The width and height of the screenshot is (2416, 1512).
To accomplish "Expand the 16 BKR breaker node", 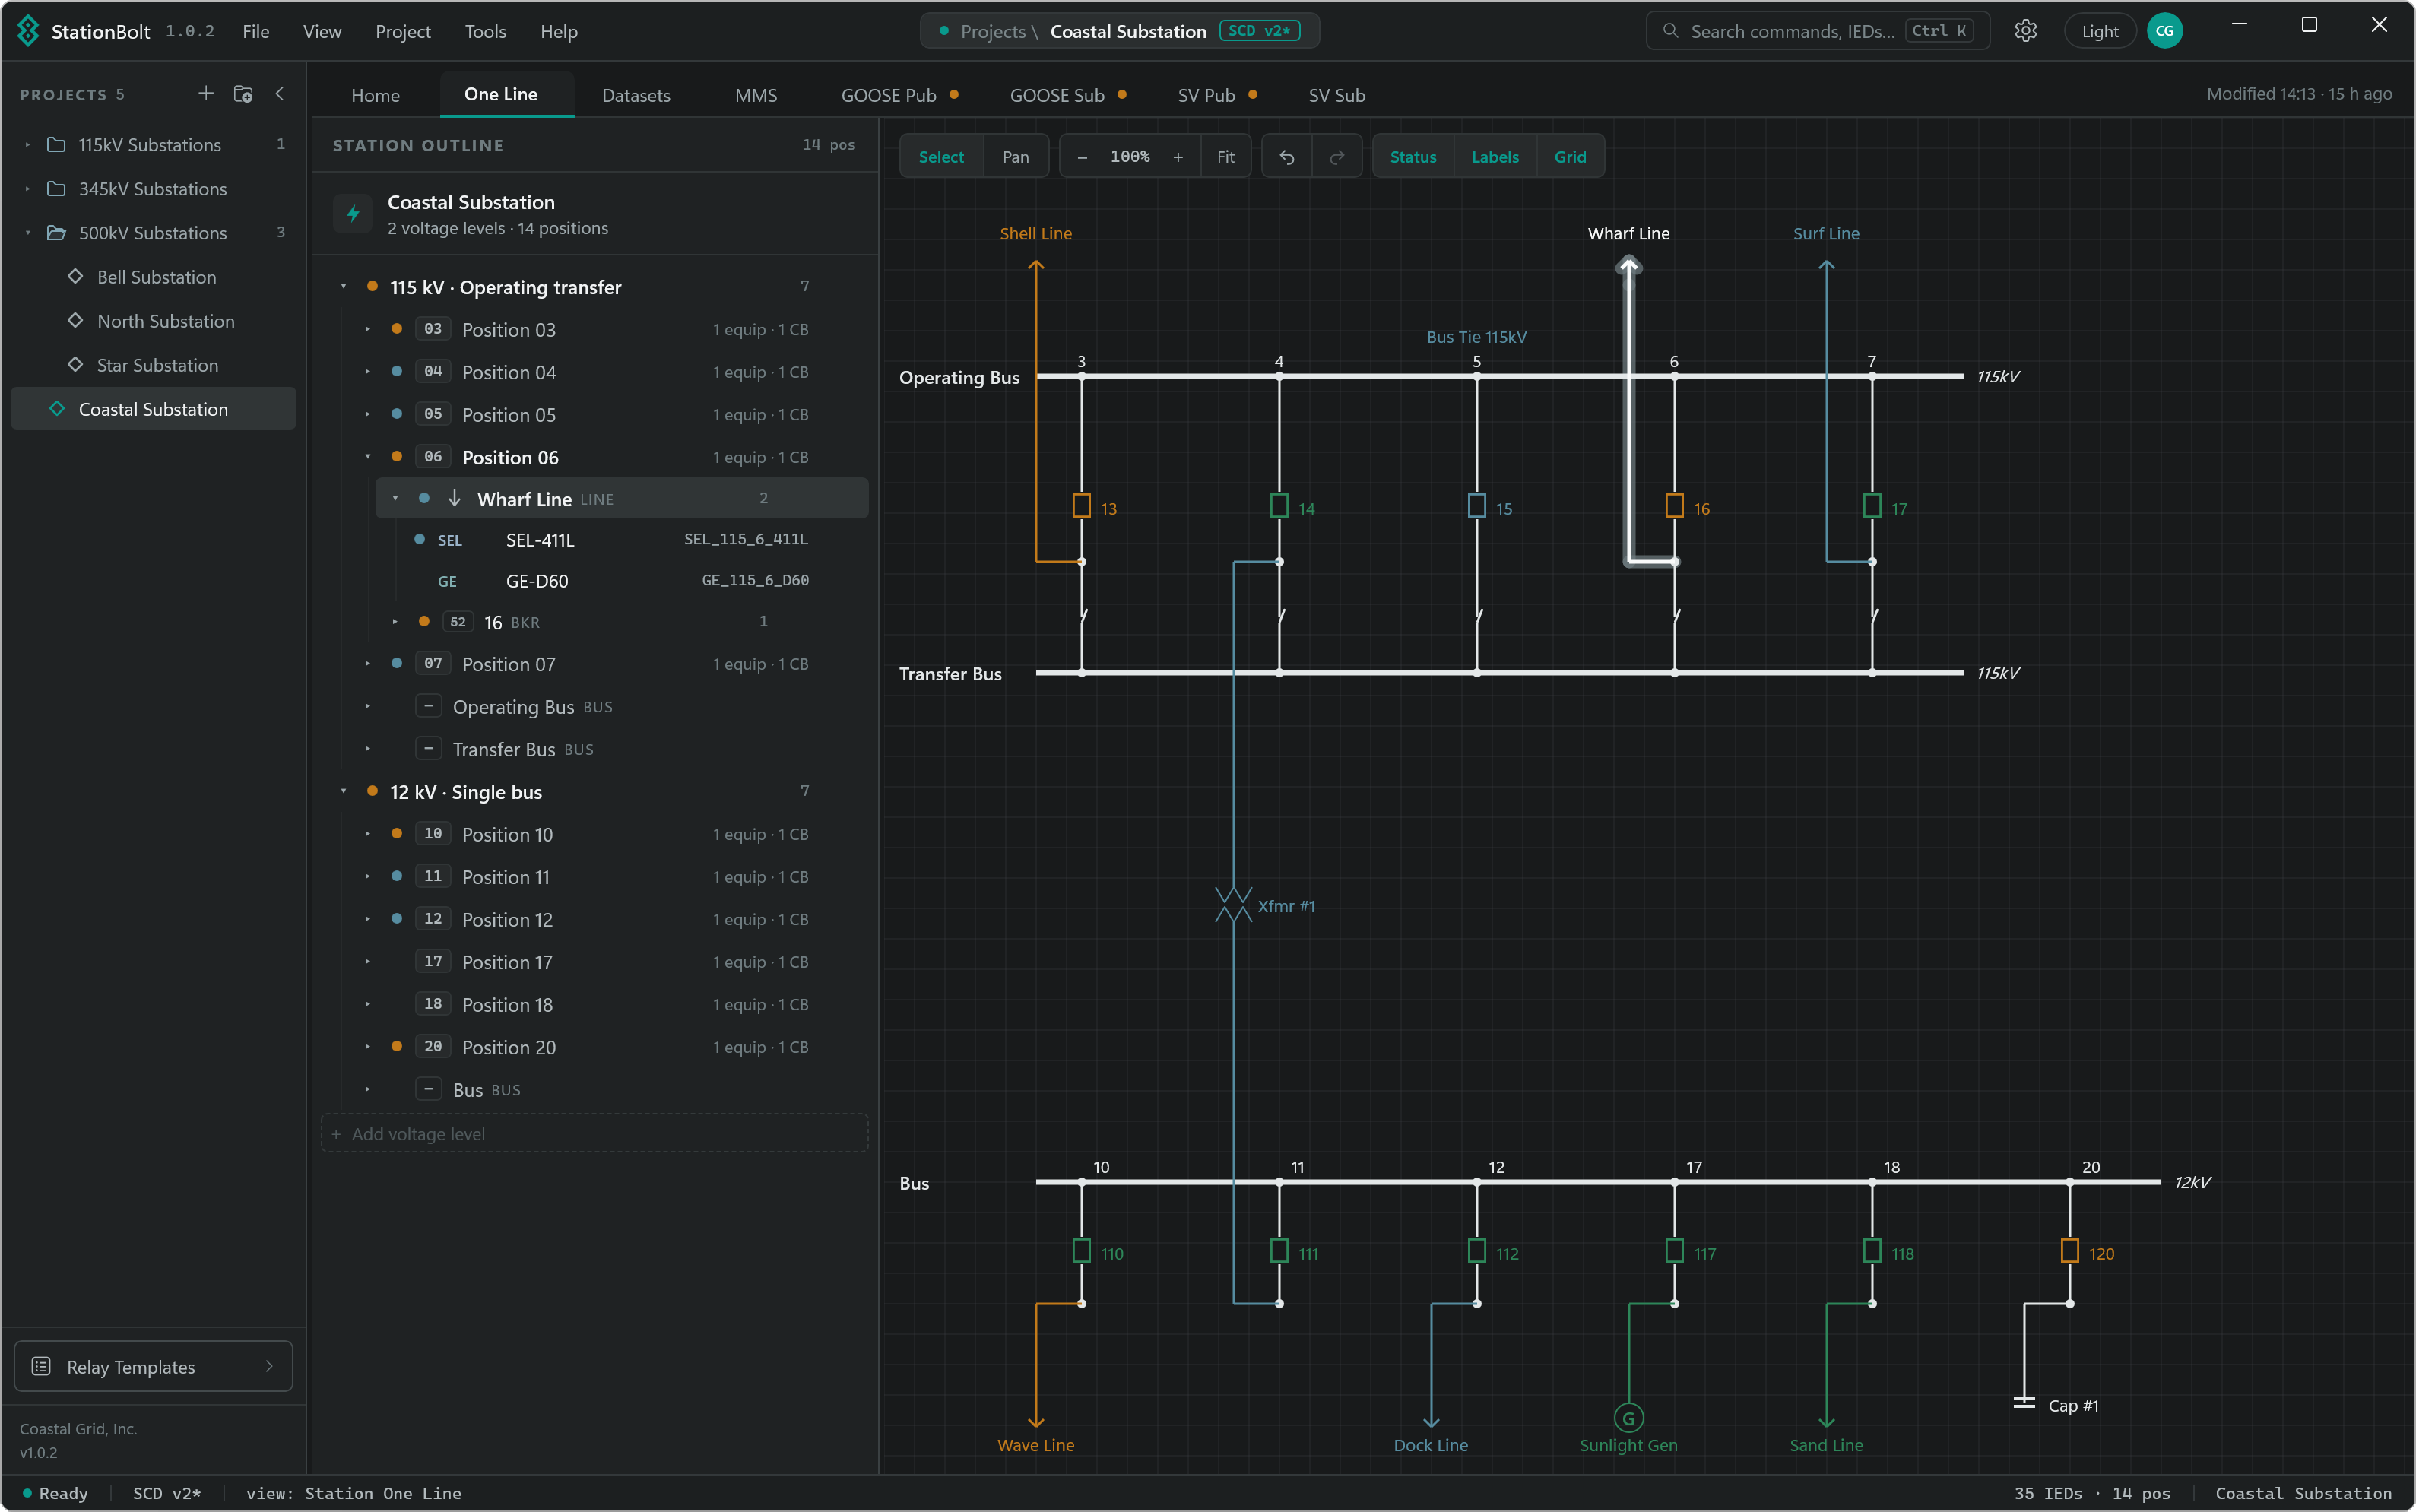I will (x=396, y=622).
